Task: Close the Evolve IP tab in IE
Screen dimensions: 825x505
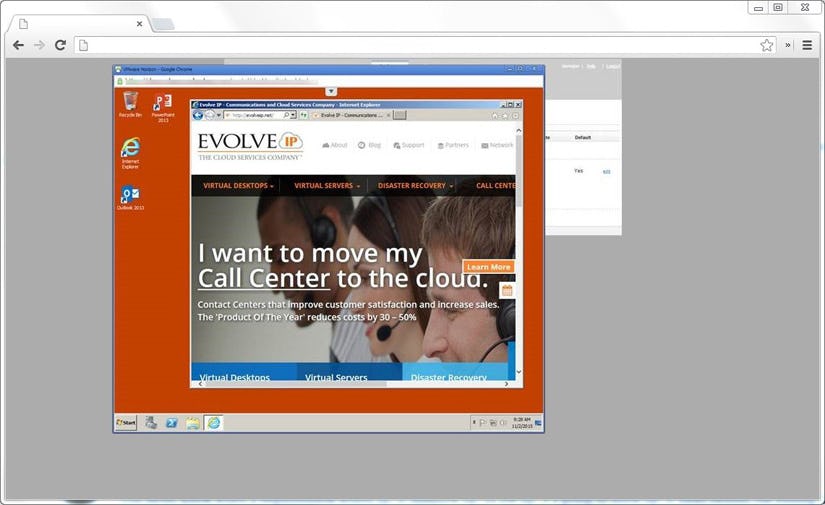Action: pyautogui.click(x=389, y=115)
